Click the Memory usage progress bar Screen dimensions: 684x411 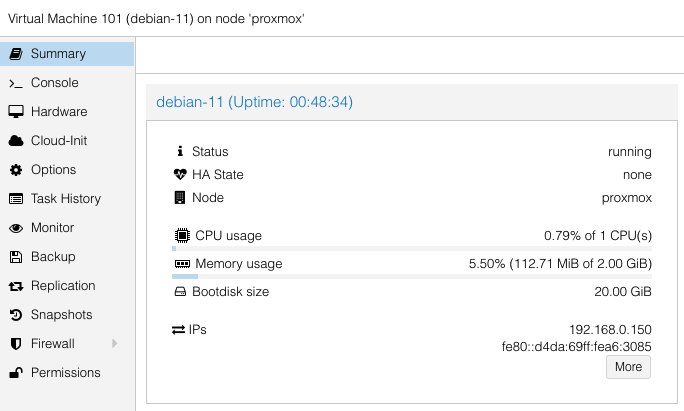[412, 277]
